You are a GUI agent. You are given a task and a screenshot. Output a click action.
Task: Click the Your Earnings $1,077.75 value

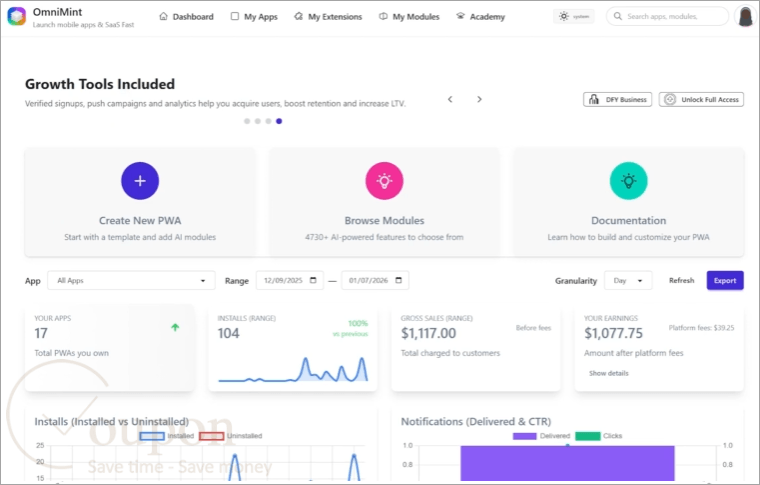tap(613, 333)
